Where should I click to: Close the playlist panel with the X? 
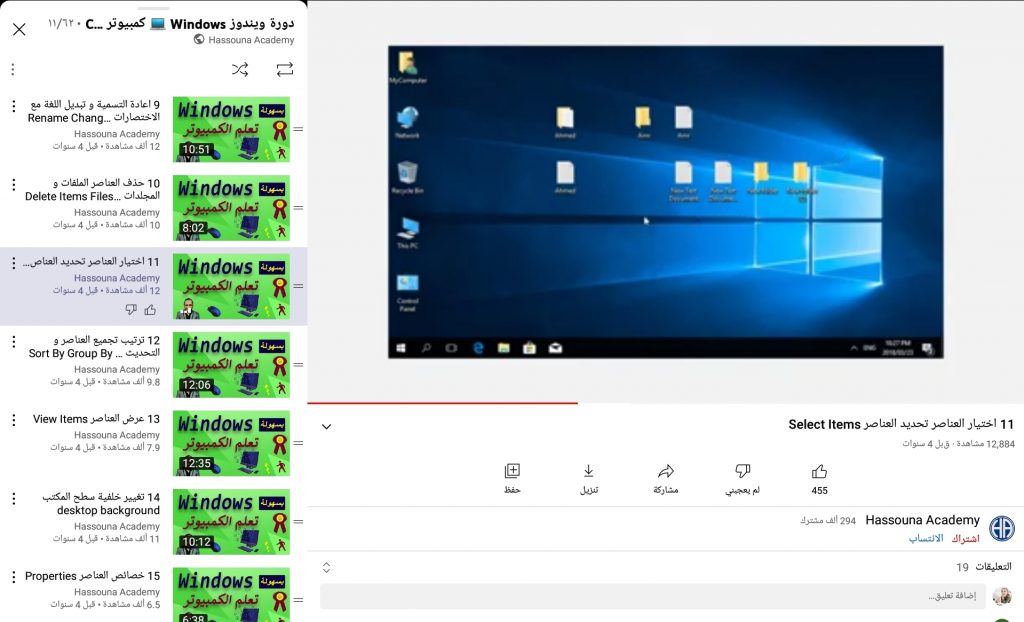coord(19,30)
